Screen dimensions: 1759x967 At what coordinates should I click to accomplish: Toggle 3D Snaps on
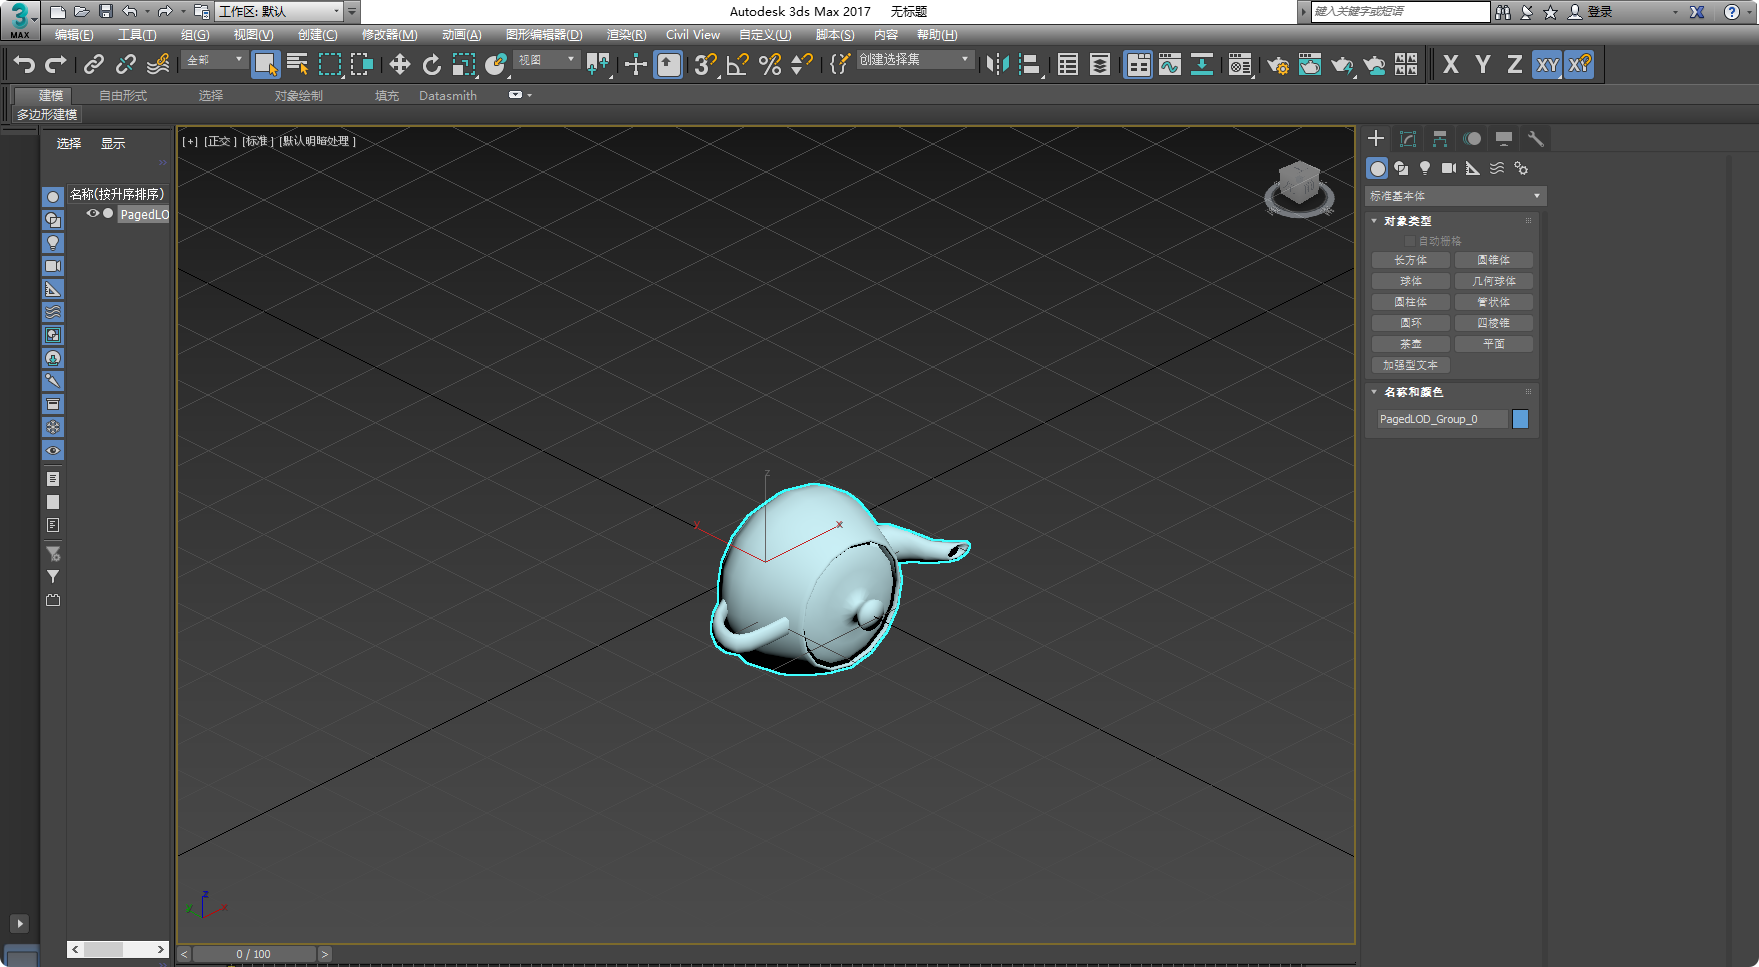point(706,65)
